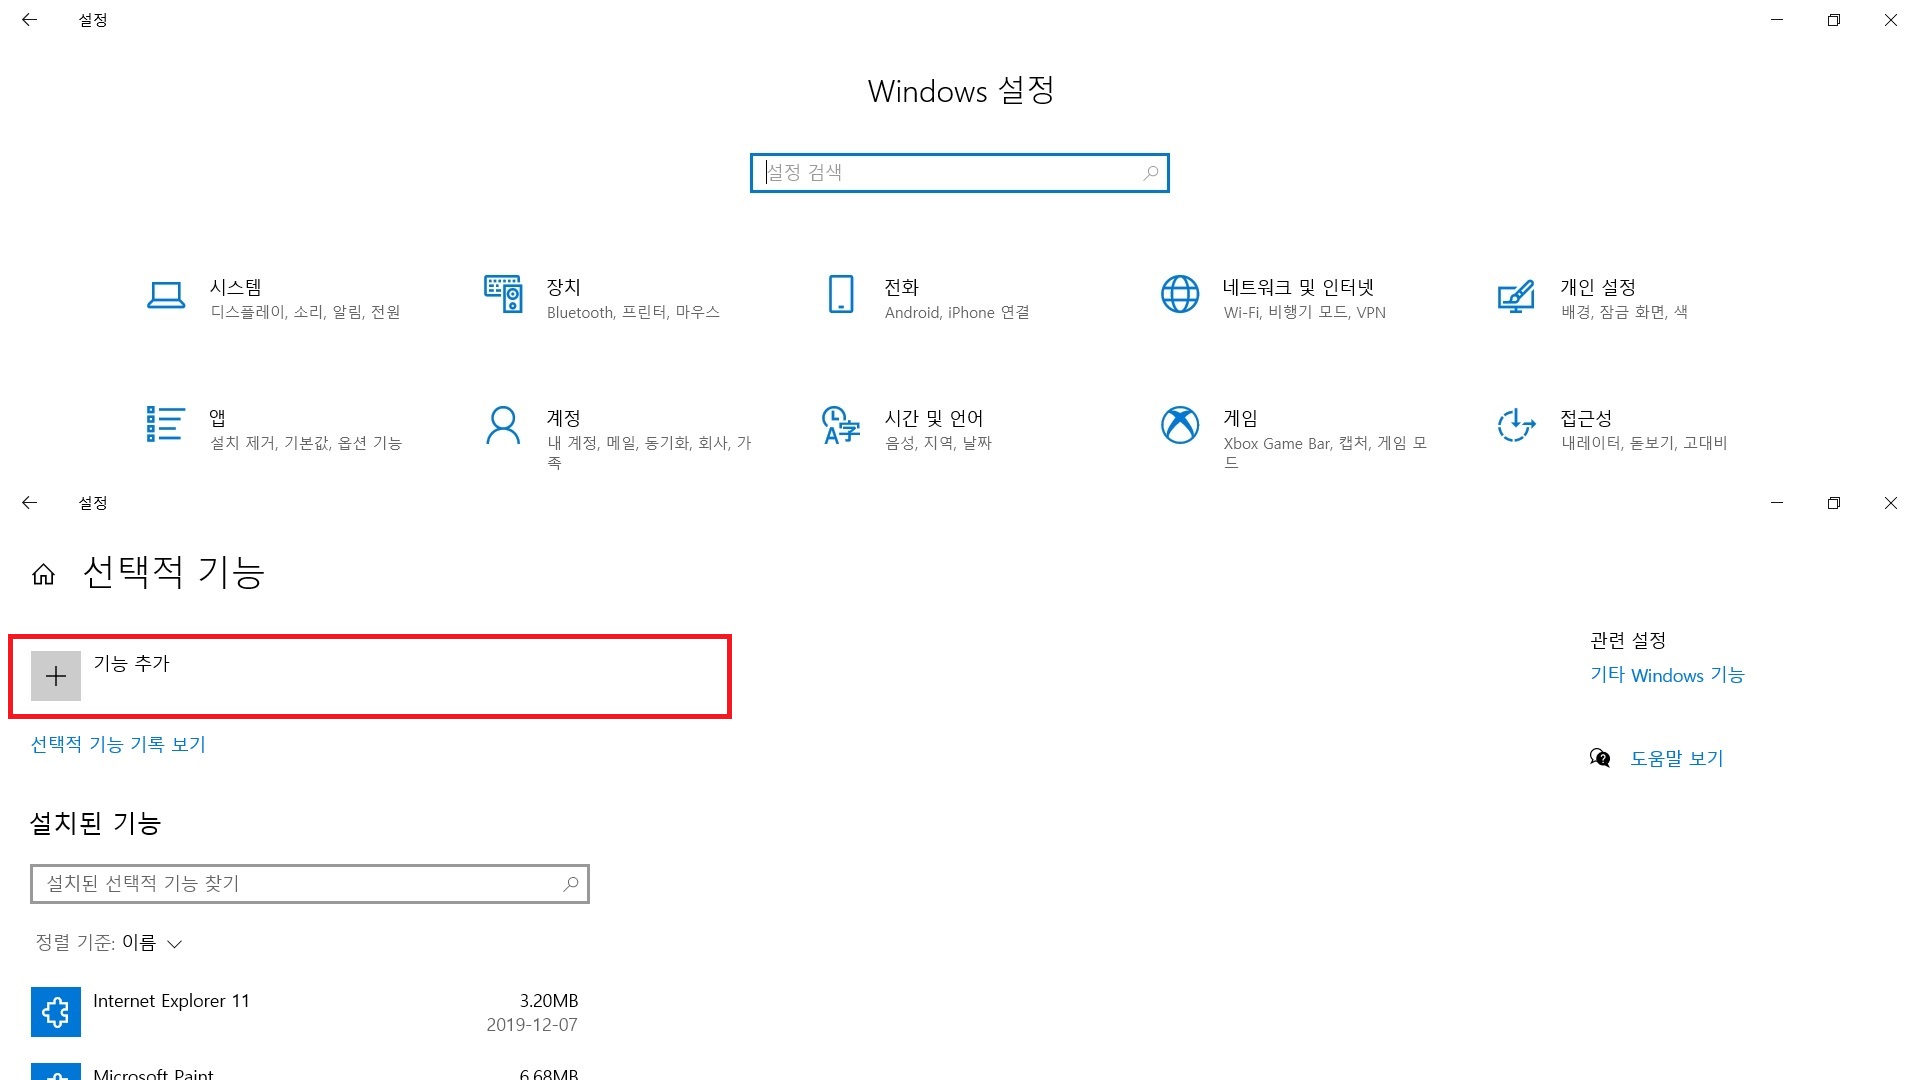Select Internet Explorer 11 in installed features

pos(171,1001)
